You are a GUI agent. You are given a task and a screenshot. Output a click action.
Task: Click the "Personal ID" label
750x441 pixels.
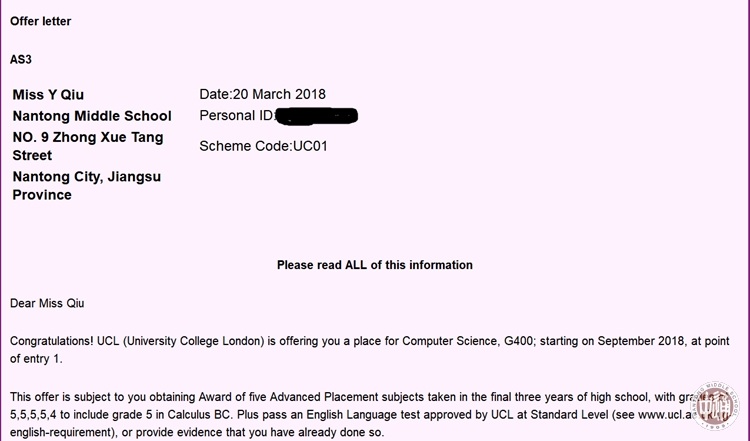tap(235, 116)
